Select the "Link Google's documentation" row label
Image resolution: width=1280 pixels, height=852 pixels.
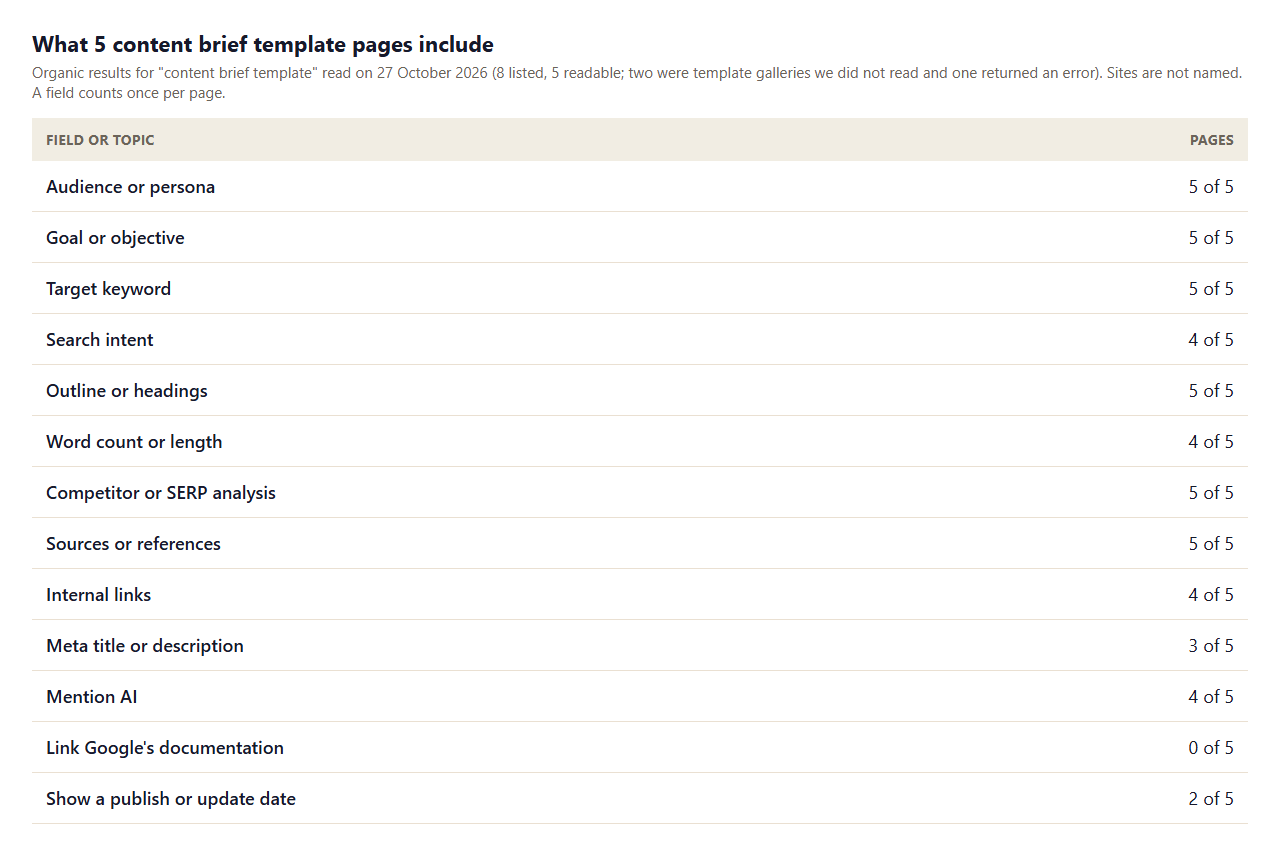click(x=165, y=748)
